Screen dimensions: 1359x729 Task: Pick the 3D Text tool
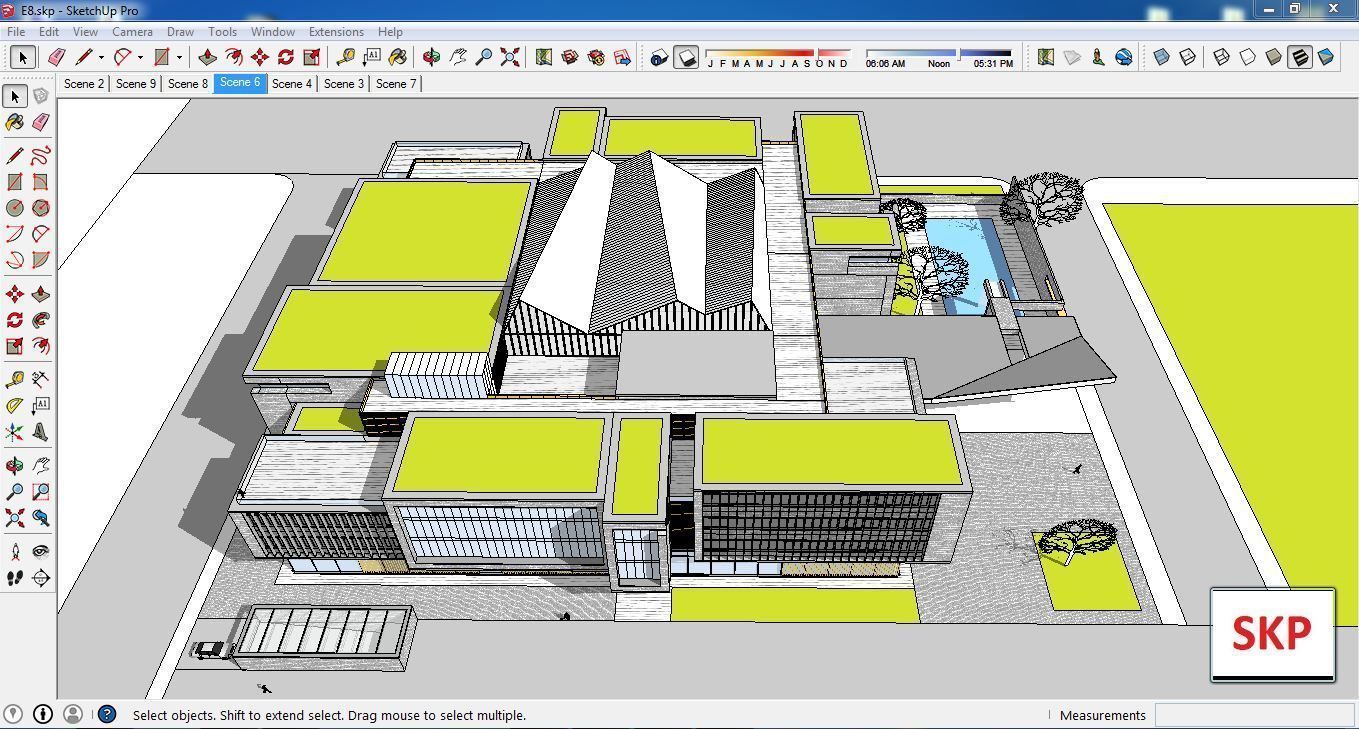(41, 432)
